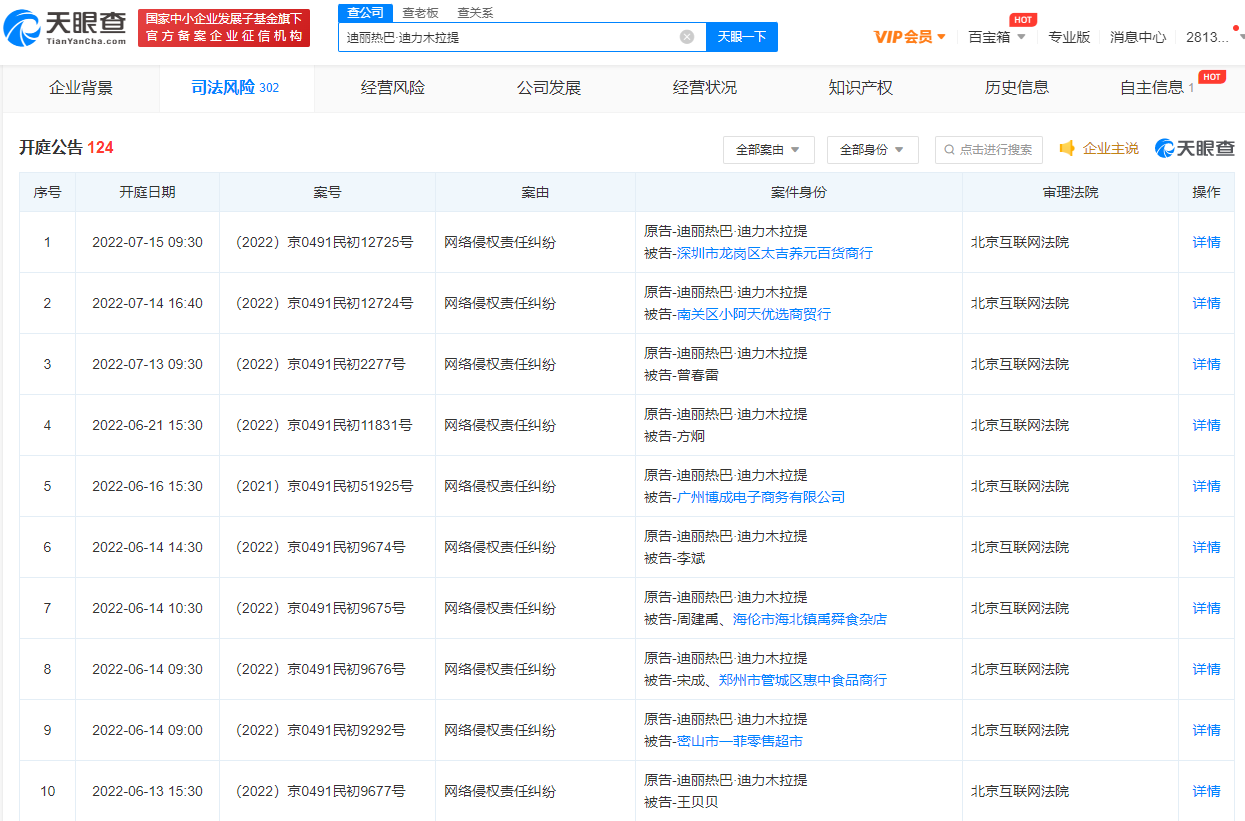The image size is (1245, 821).
Task: Open the 全部案由 filter dropdown
Action: pyautogui.click(x=768, y=150)
